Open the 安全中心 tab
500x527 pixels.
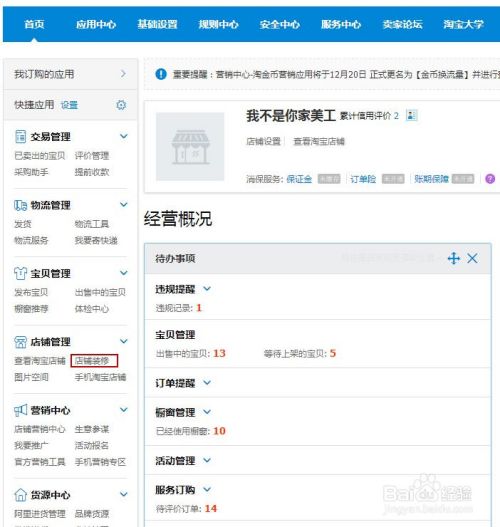click(x=280, y=24)
